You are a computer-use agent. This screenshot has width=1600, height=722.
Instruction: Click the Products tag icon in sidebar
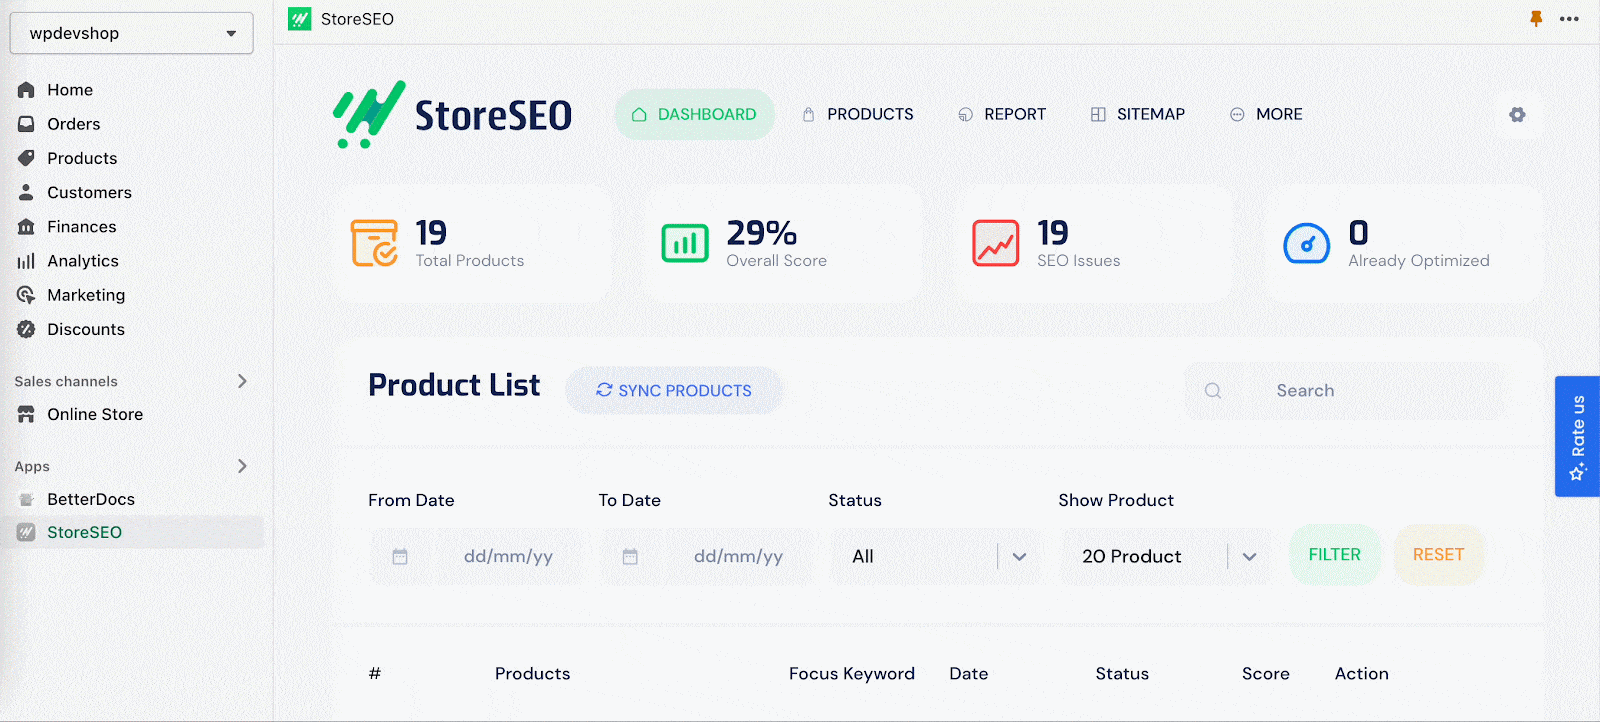tap(26, 158)
